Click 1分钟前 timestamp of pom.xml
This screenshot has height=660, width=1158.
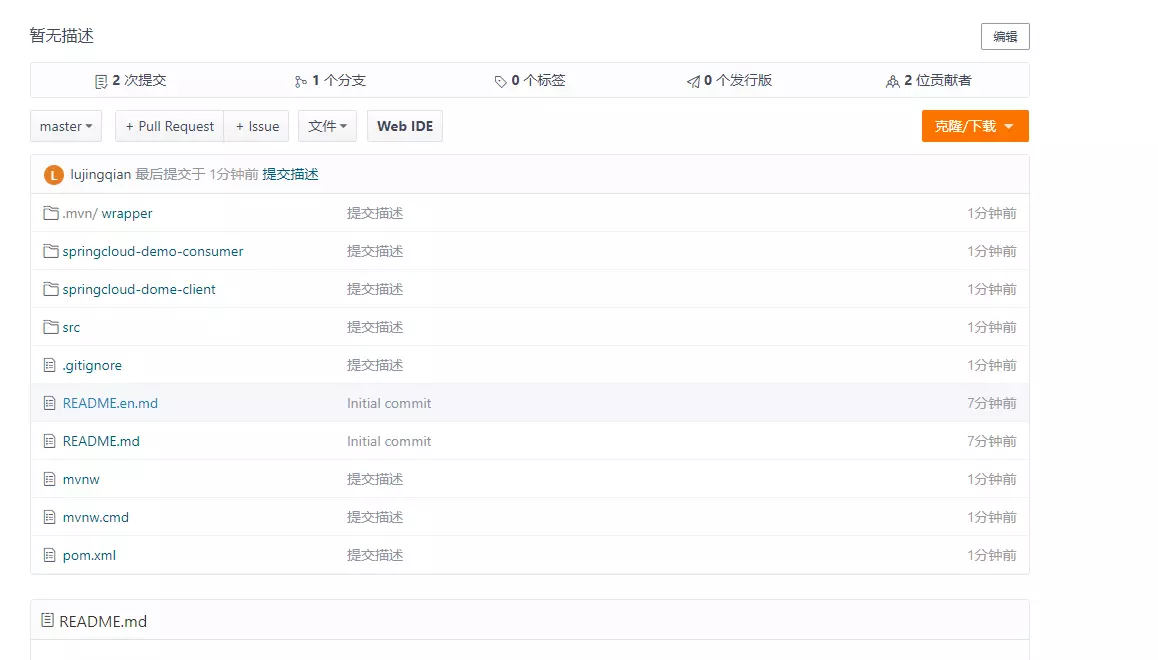992,555
